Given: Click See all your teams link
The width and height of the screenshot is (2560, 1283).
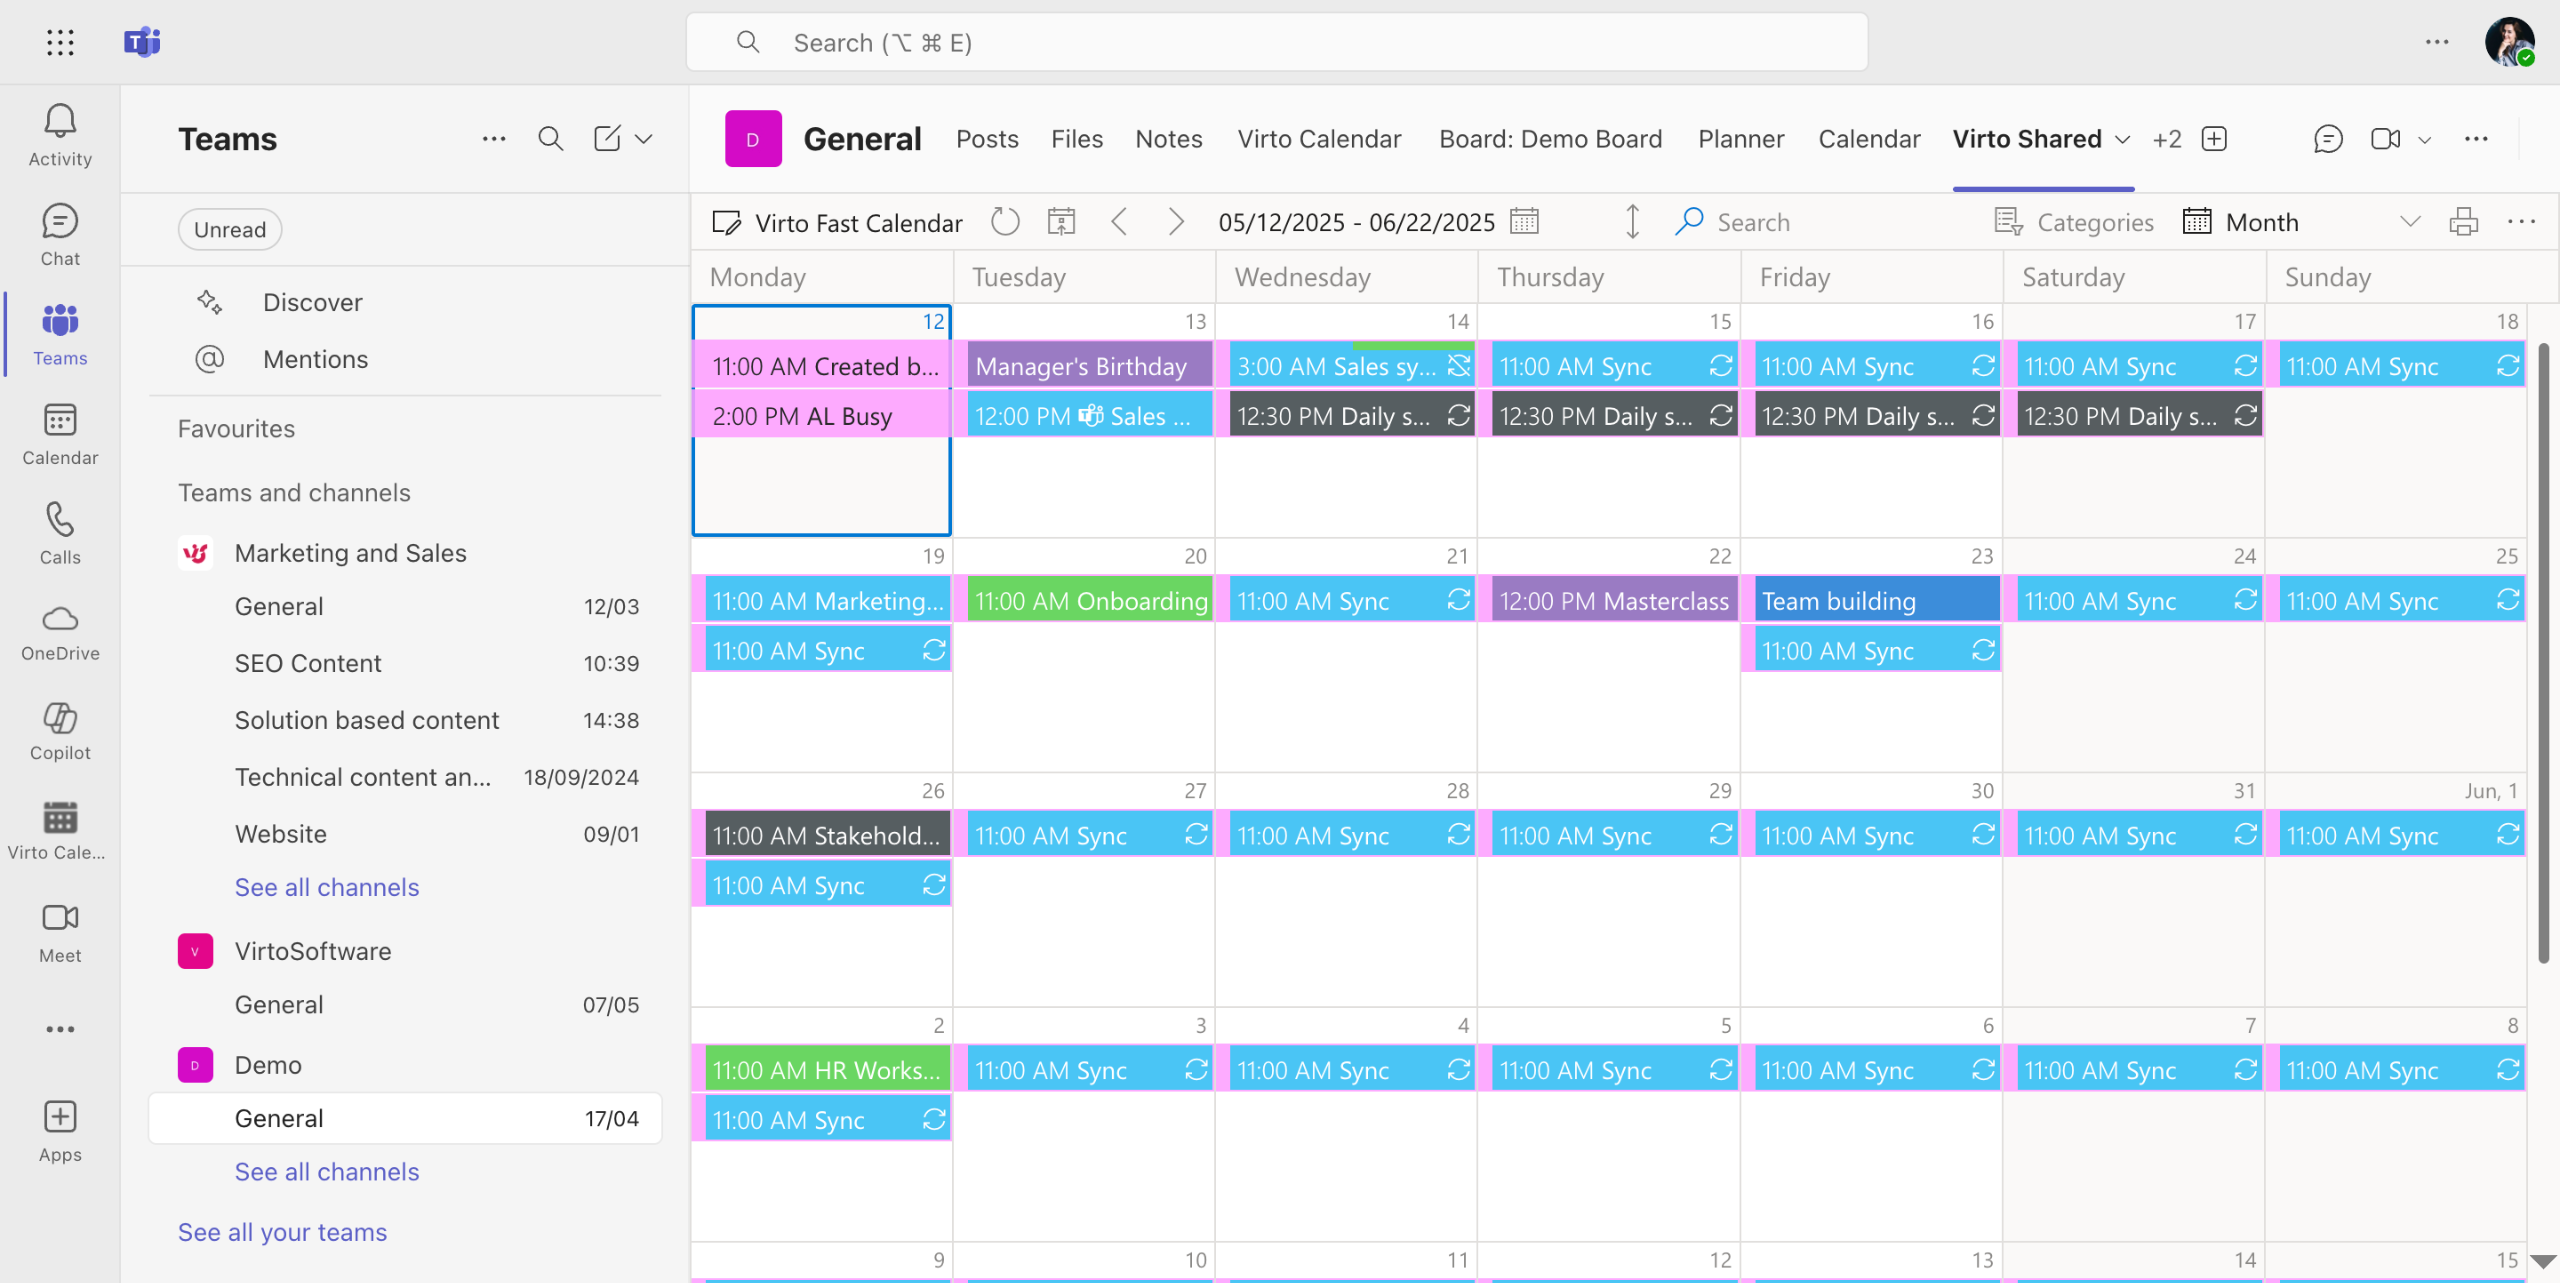Looking at the screenshot, I should coord(282,1232).
